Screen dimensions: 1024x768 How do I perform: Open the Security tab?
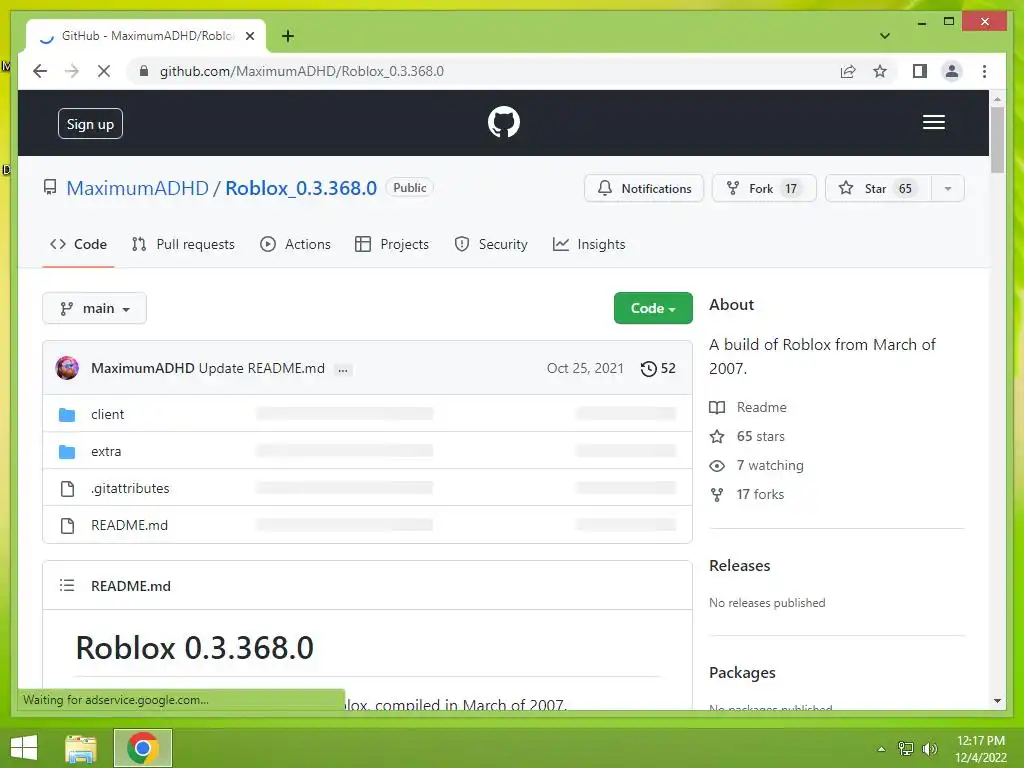click(x=491, y=244)
